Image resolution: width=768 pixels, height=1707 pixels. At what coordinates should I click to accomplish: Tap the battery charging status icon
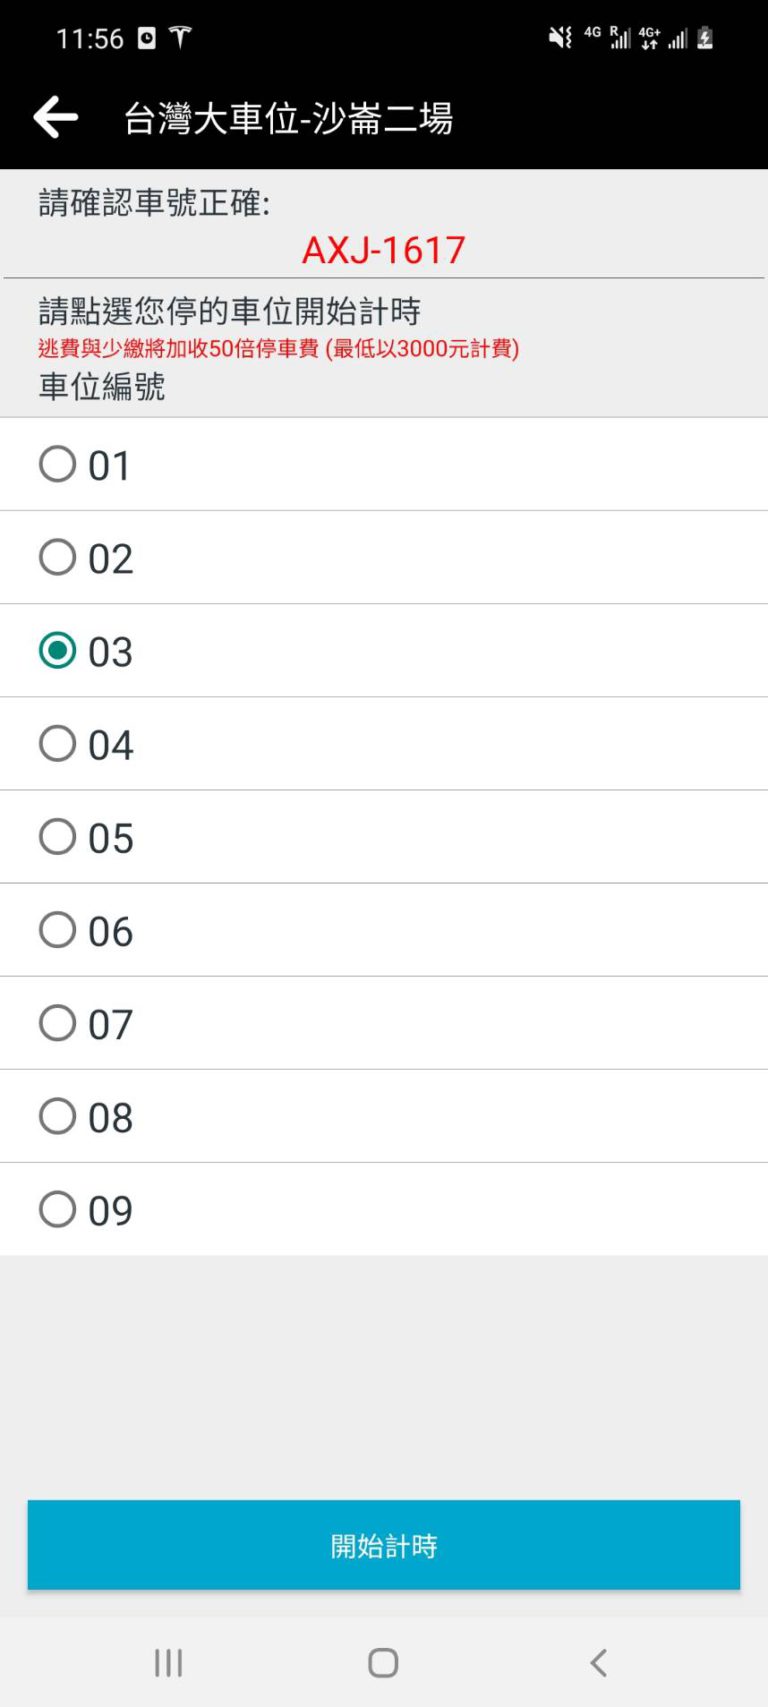coord(705,38)
